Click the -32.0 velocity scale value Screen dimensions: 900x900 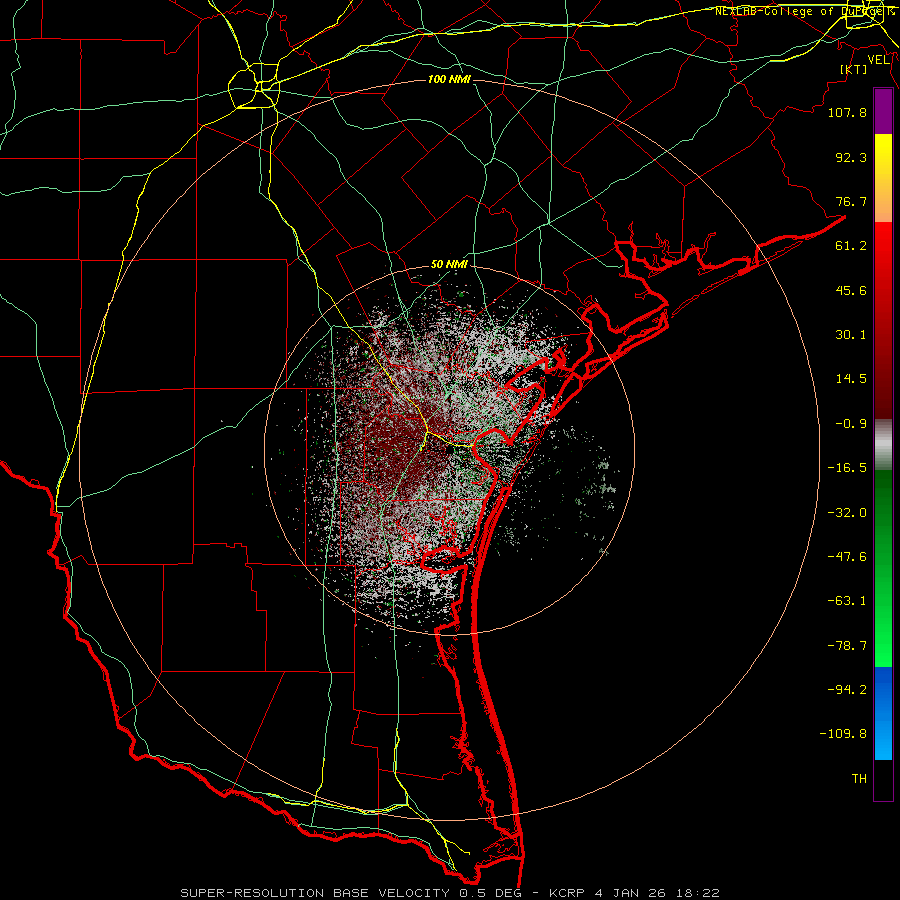847,513
